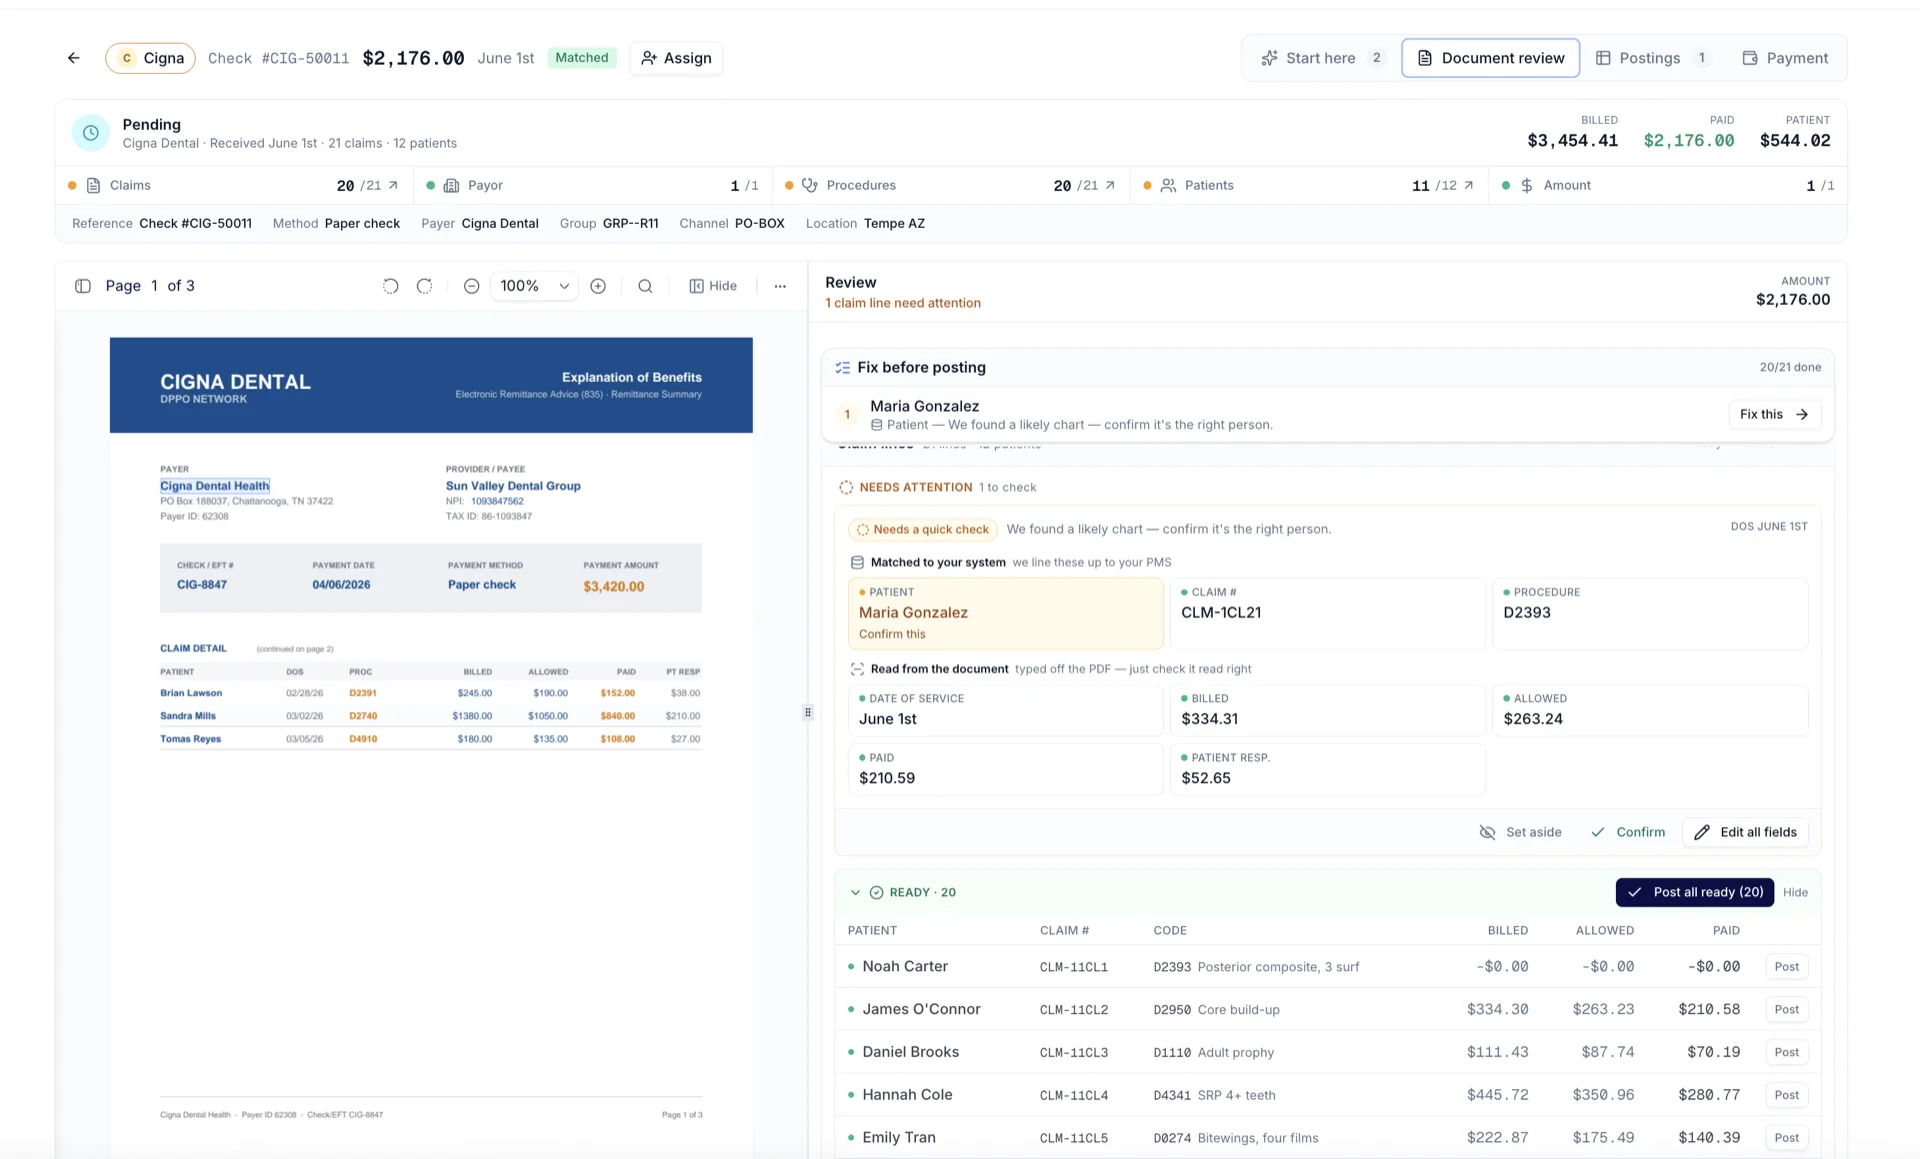This screenshot has height=1159, width=1920.
Task: Click the Needs Attention dashed circle icon
Action: click(x=846, y=487)
